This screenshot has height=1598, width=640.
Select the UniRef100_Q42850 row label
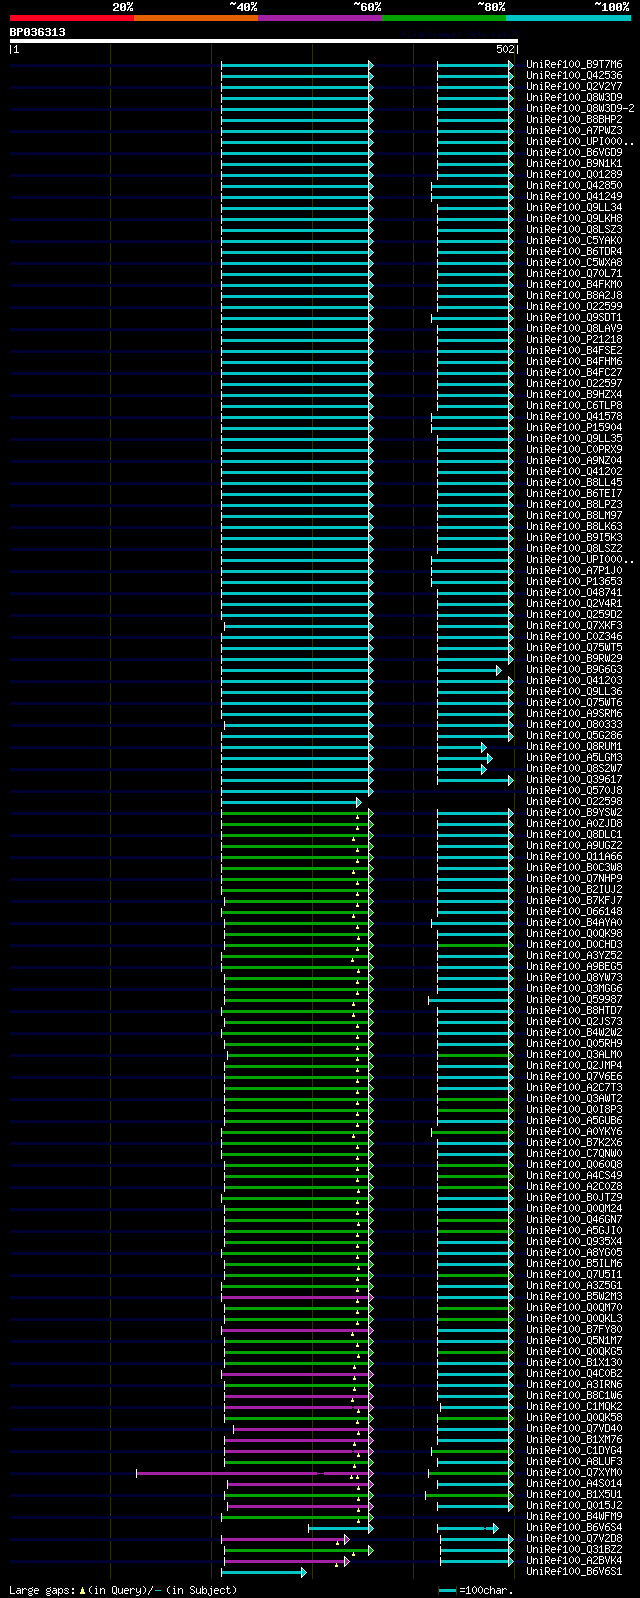pyautogui.click(x=574, y=185)
